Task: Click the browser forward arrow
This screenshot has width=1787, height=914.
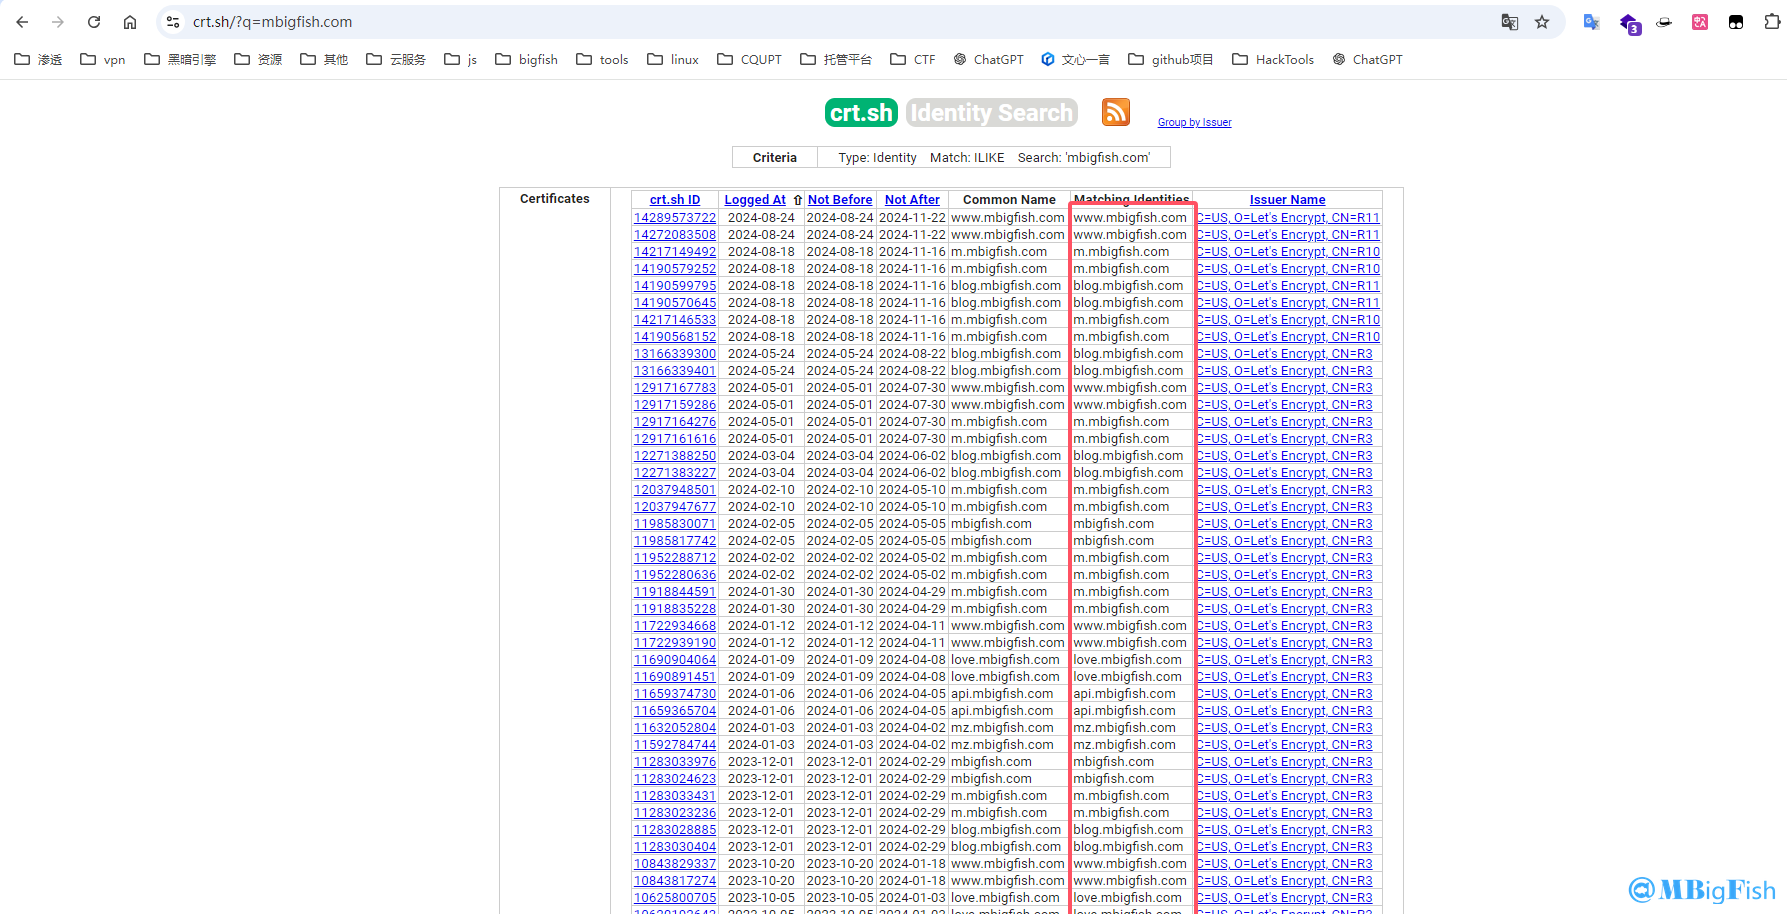Action: tap(58, 22)
